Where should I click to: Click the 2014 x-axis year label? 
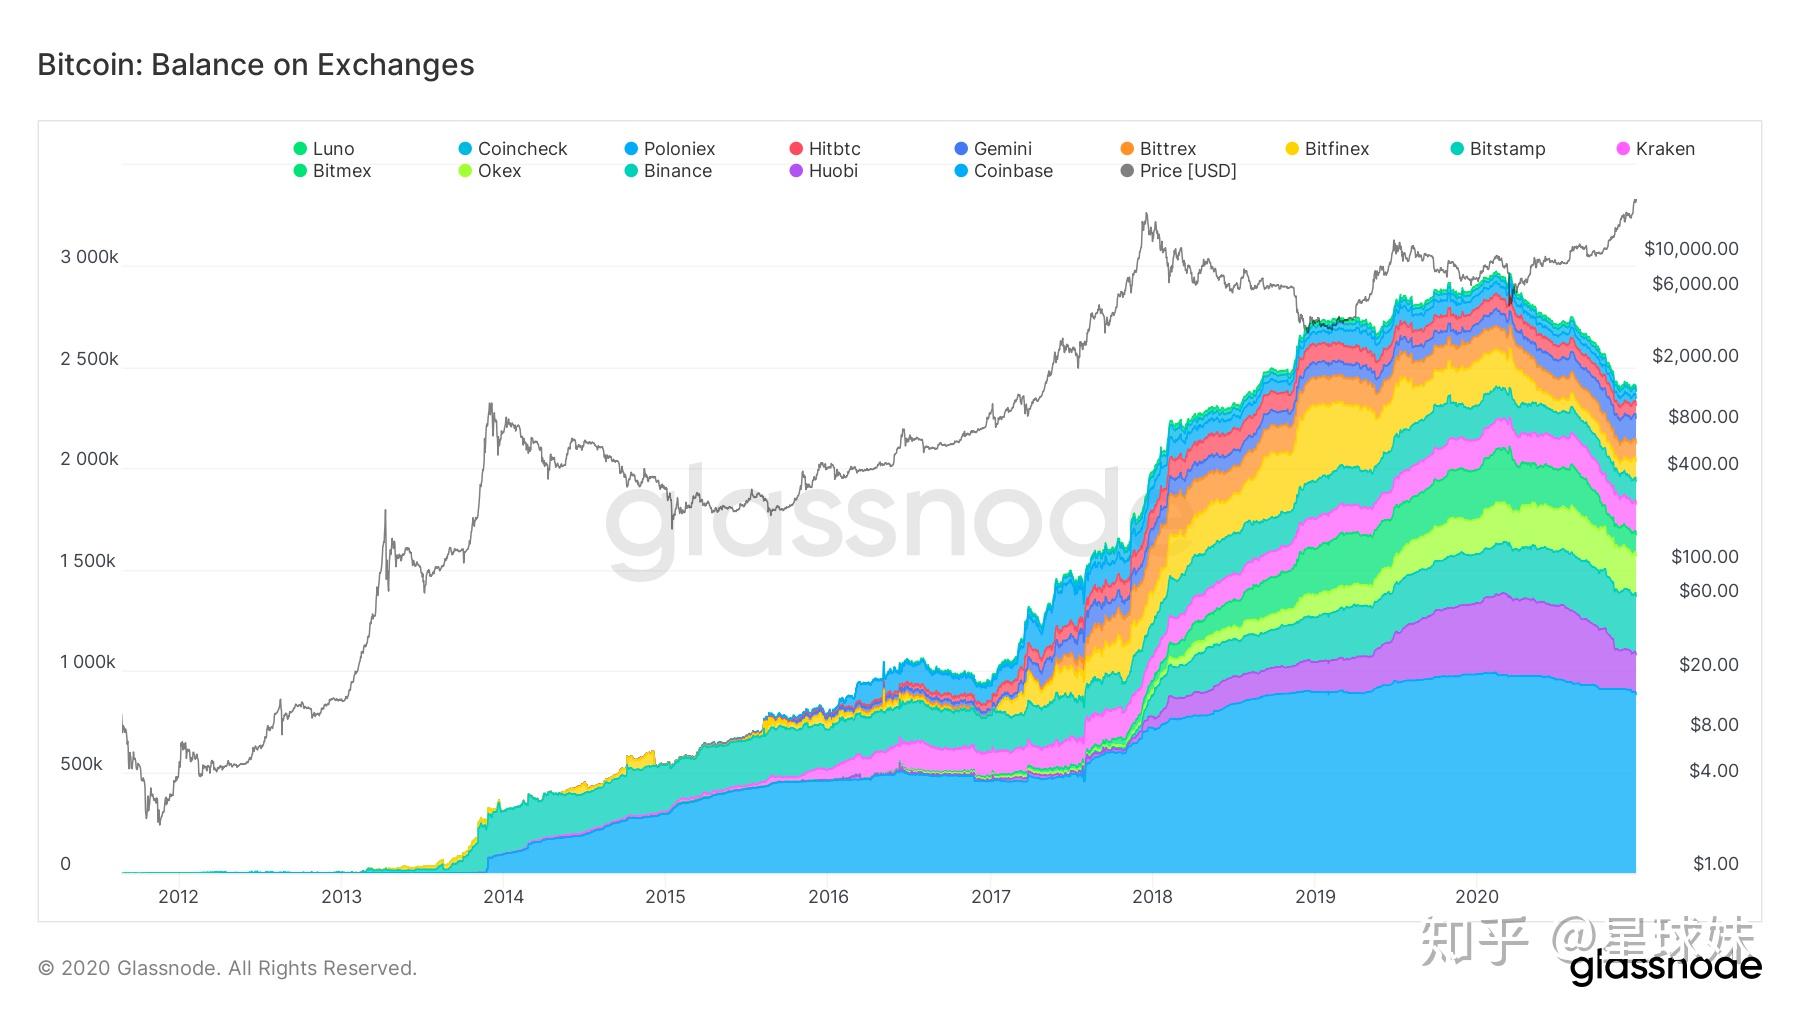click(x=503, y=897)
